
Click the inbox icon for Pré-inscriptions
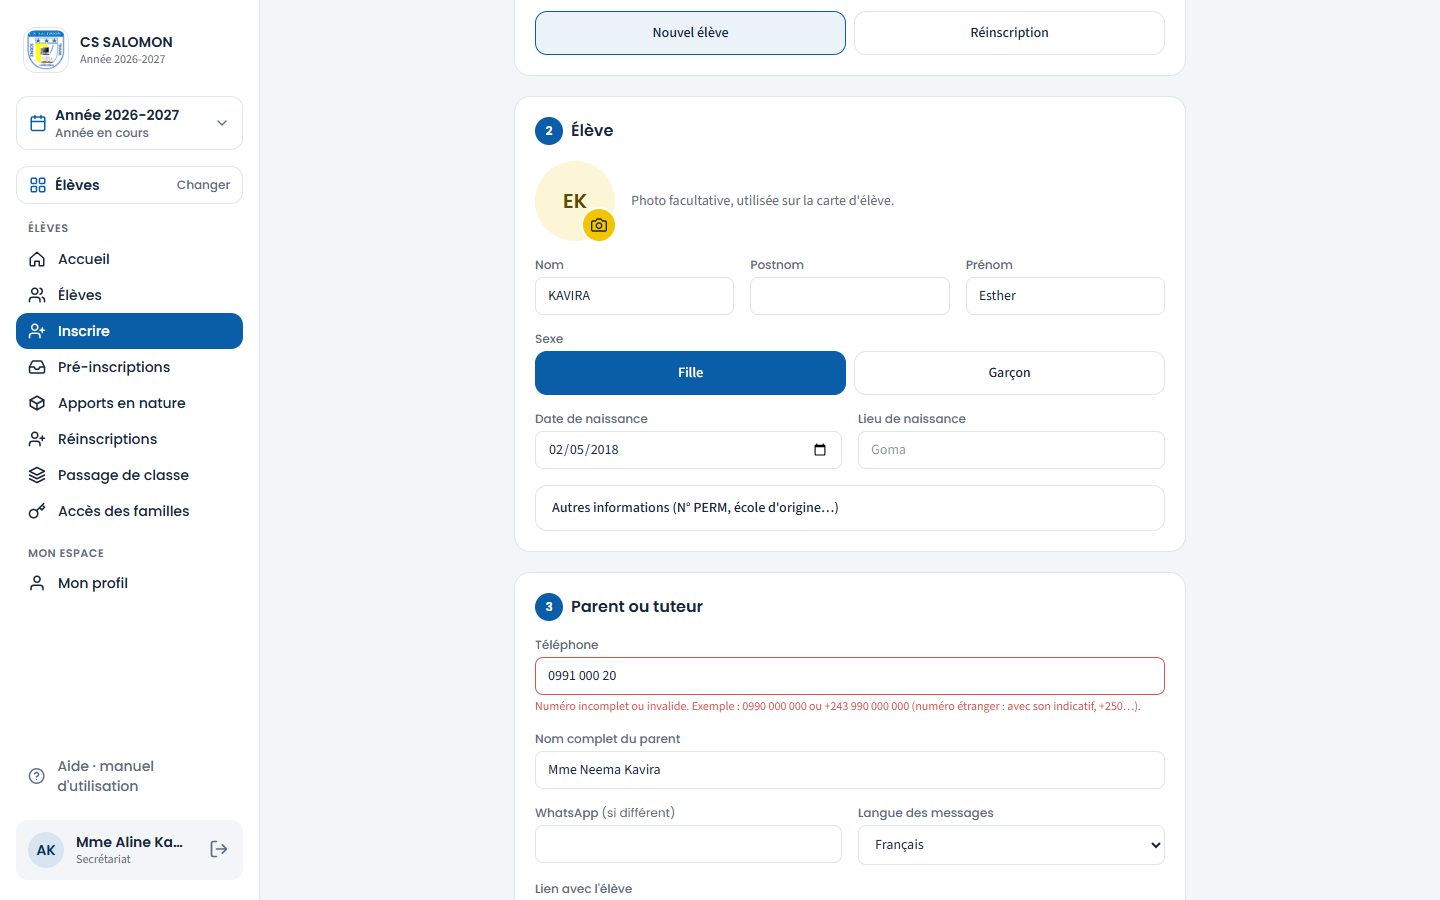coord(37,367)
